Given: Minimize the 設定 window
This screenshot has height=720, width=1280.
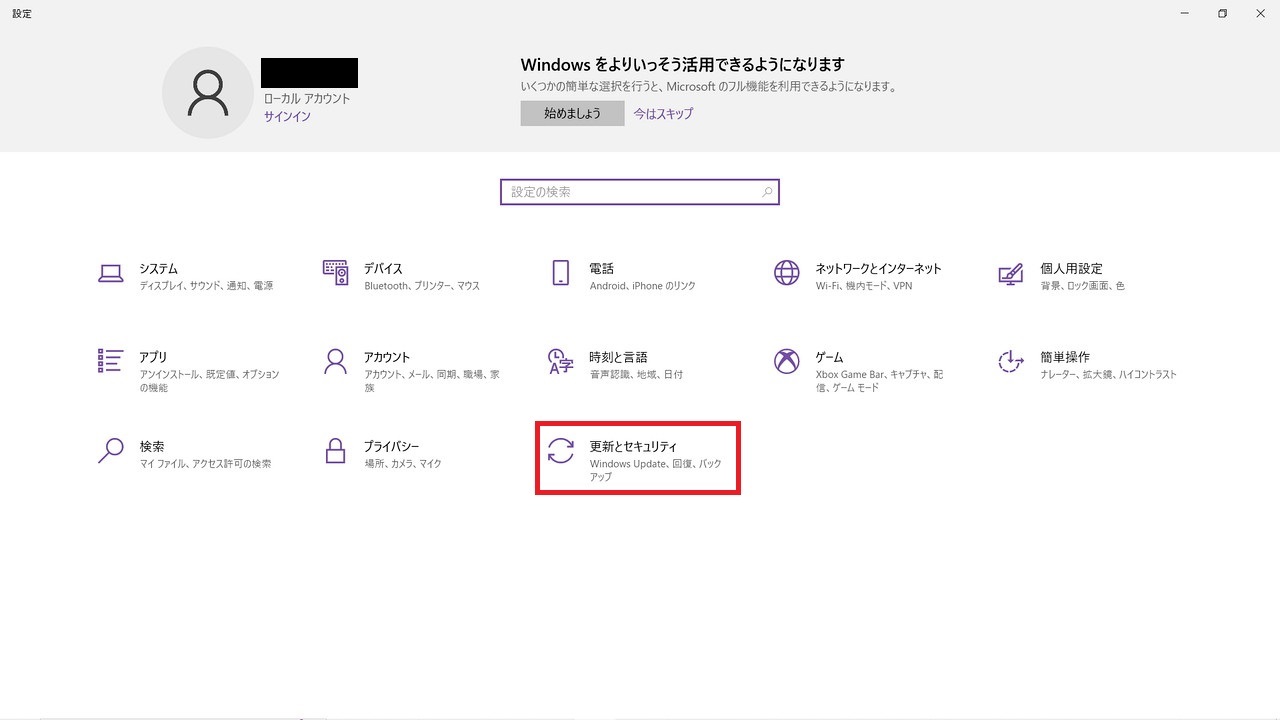Looking at the screenshot, I should [x=1185, y=13].
